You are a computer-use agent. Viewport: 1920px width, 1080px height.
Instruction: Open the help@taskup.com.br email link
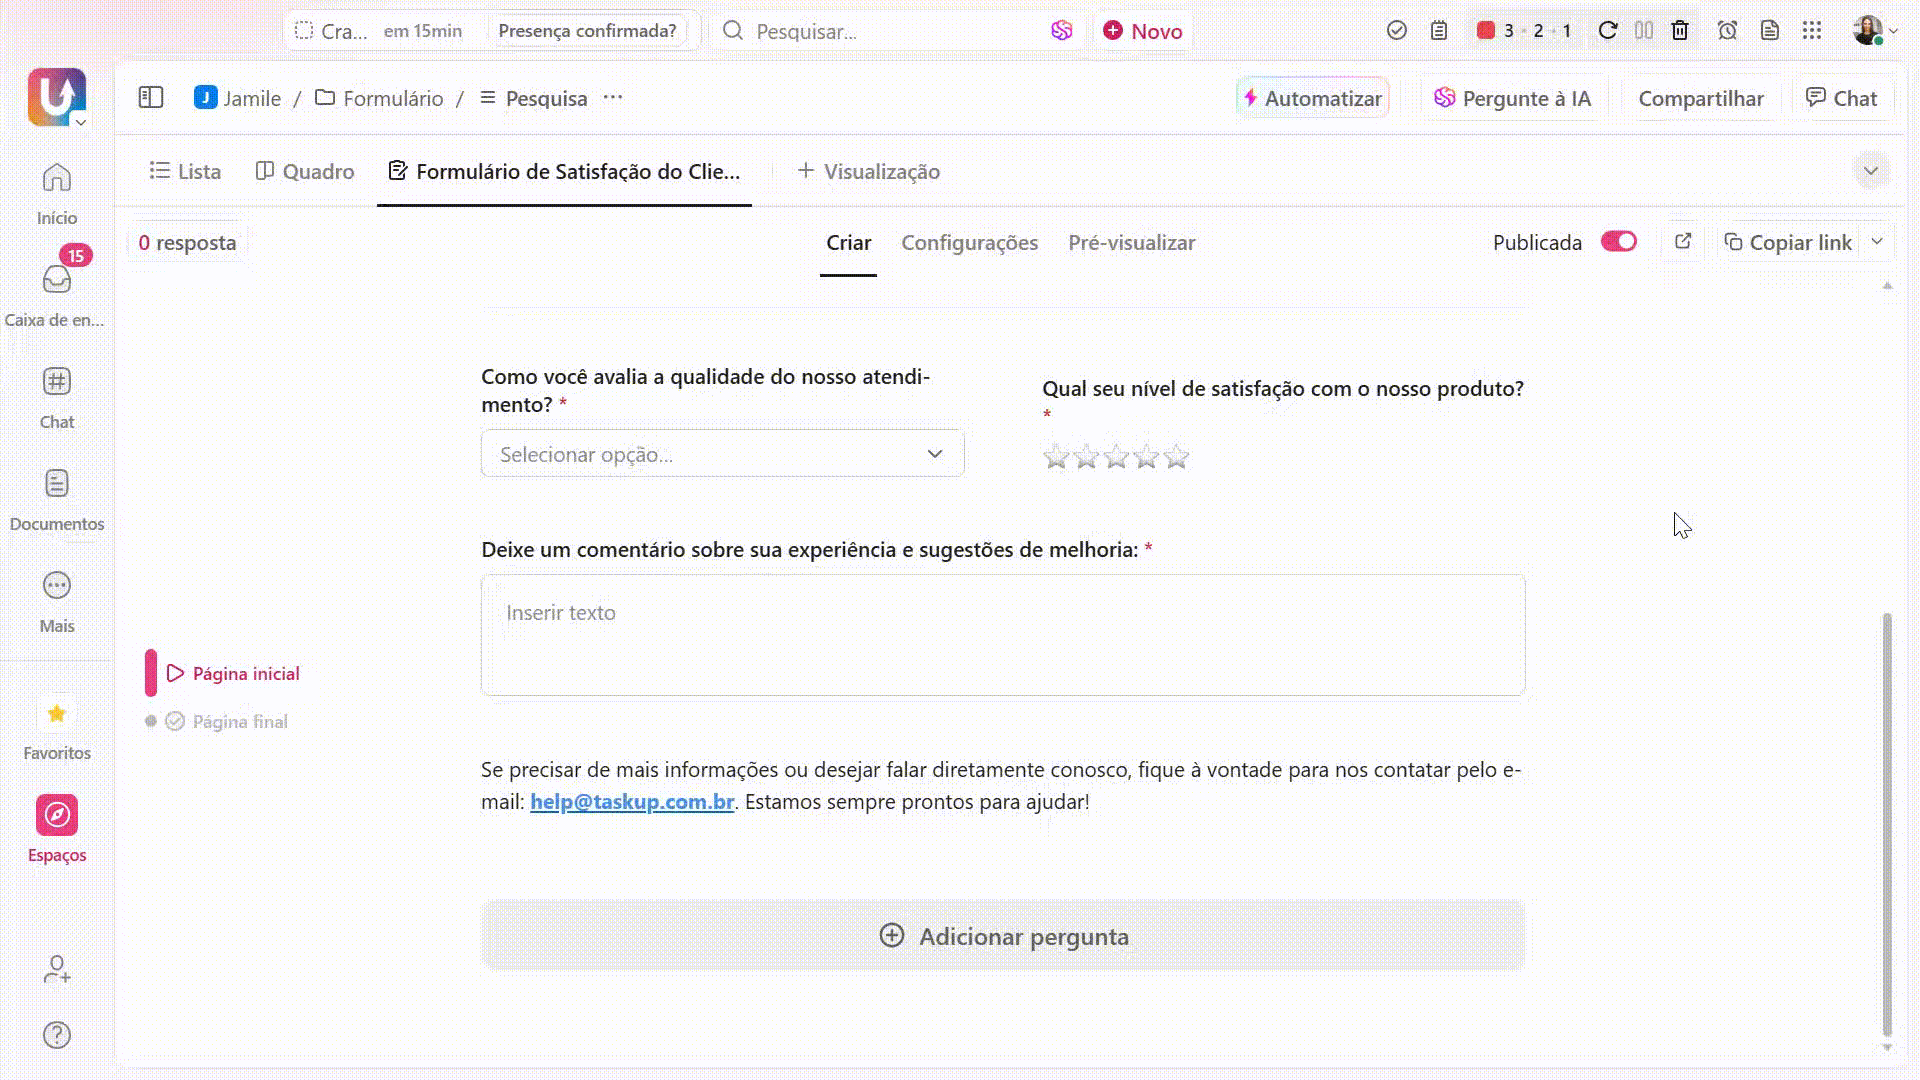click(x=632, y=802)
